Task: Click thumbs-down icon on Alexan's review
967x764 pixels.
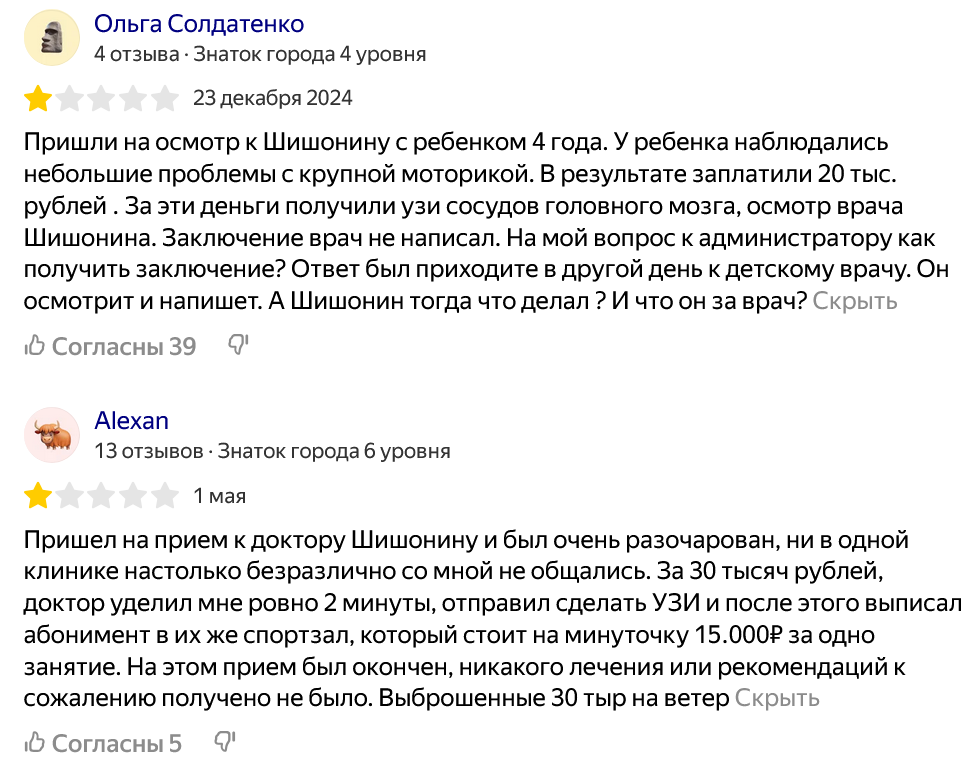Action: click(224, 741)
